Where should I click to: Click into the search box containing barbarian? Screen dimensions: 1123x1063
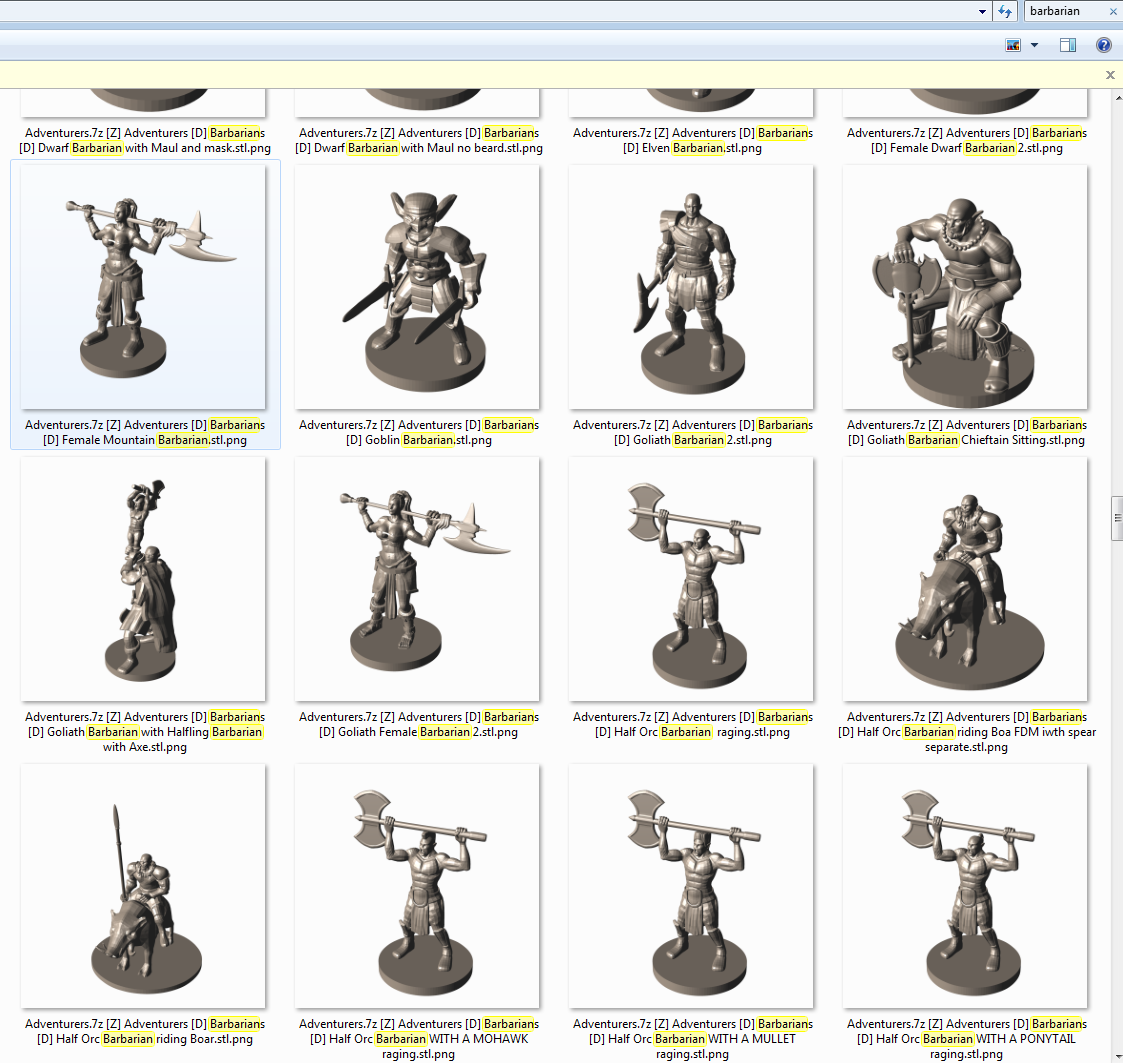(1066, 11)
